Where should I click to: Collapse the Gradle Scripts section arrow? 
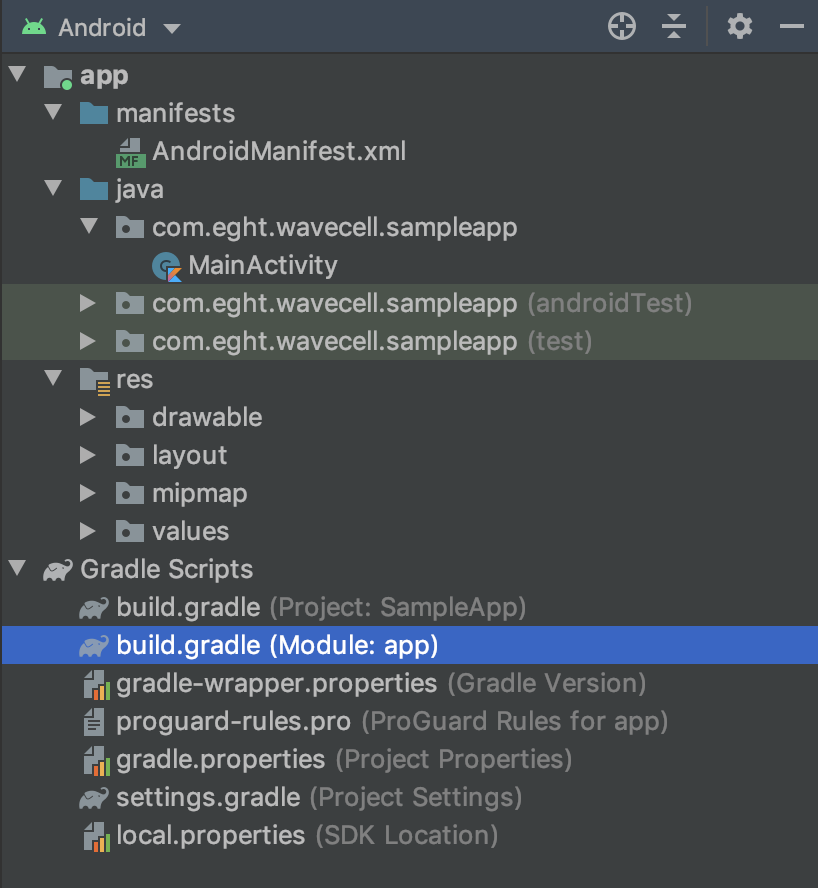coord(18,569)
